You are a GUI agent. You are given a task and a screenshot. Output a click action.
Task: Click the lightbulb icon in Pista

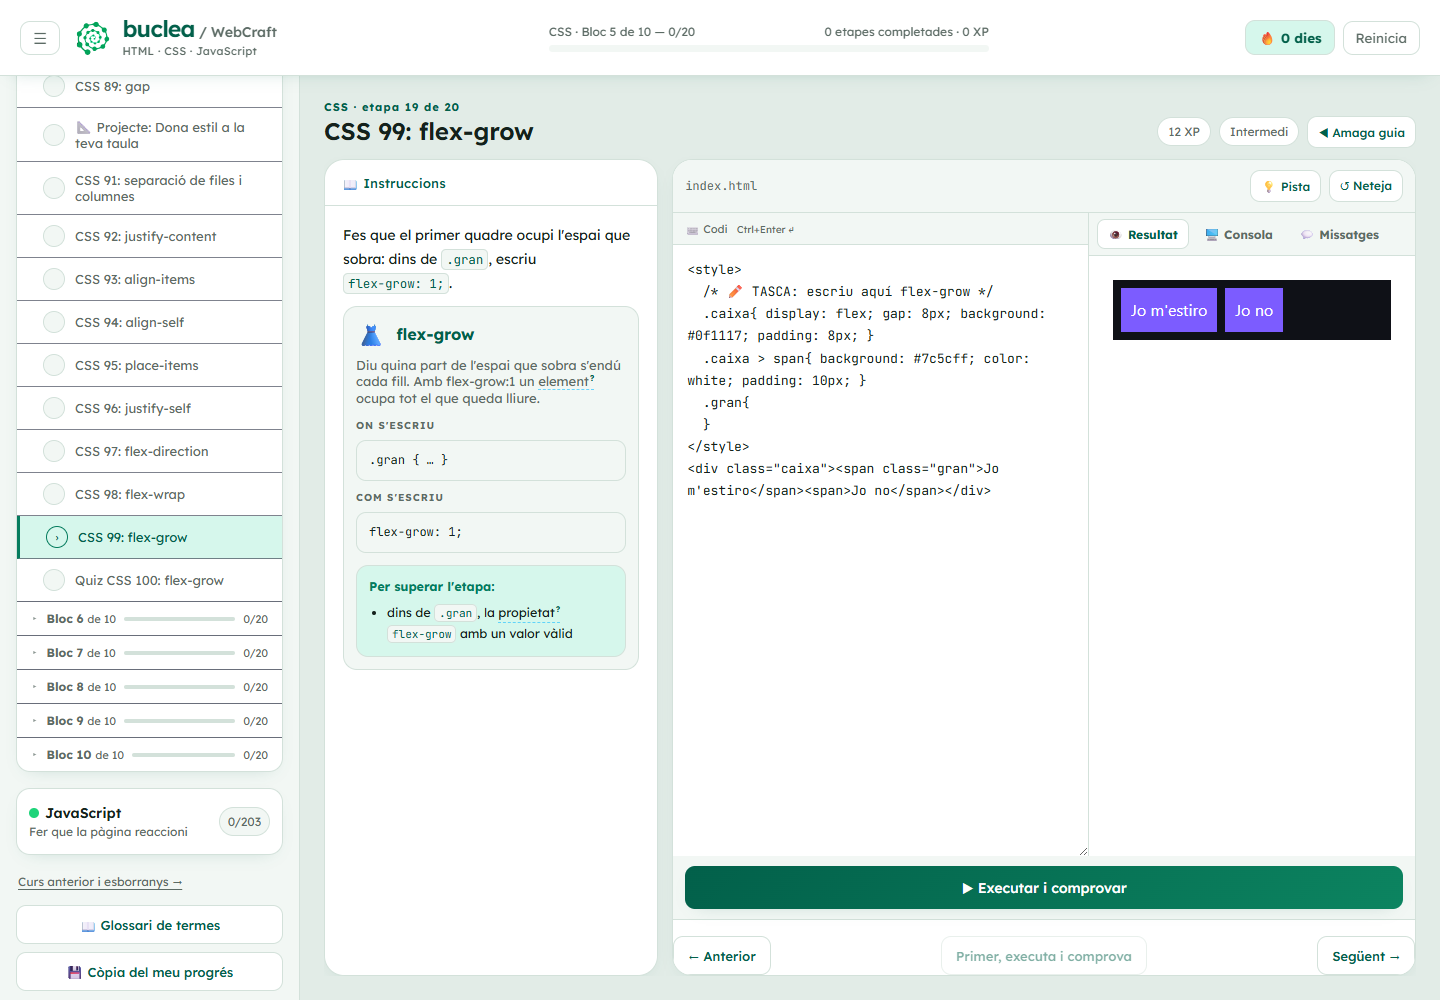point(1268,187)
